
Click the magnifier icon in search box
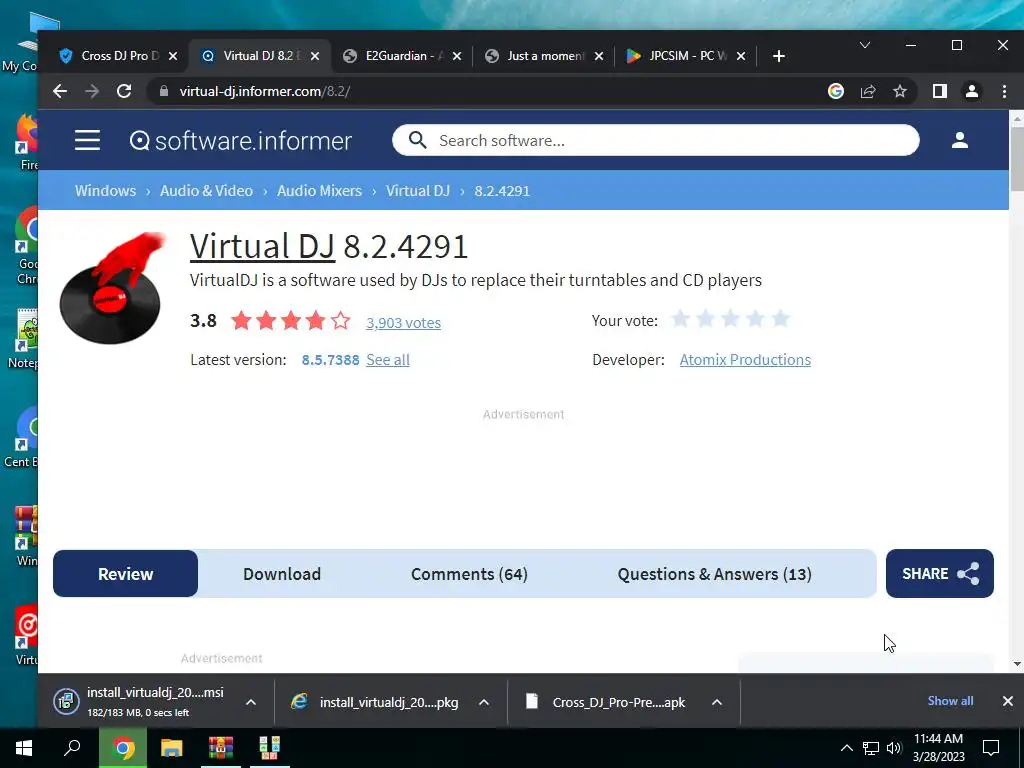coord(417,140)
